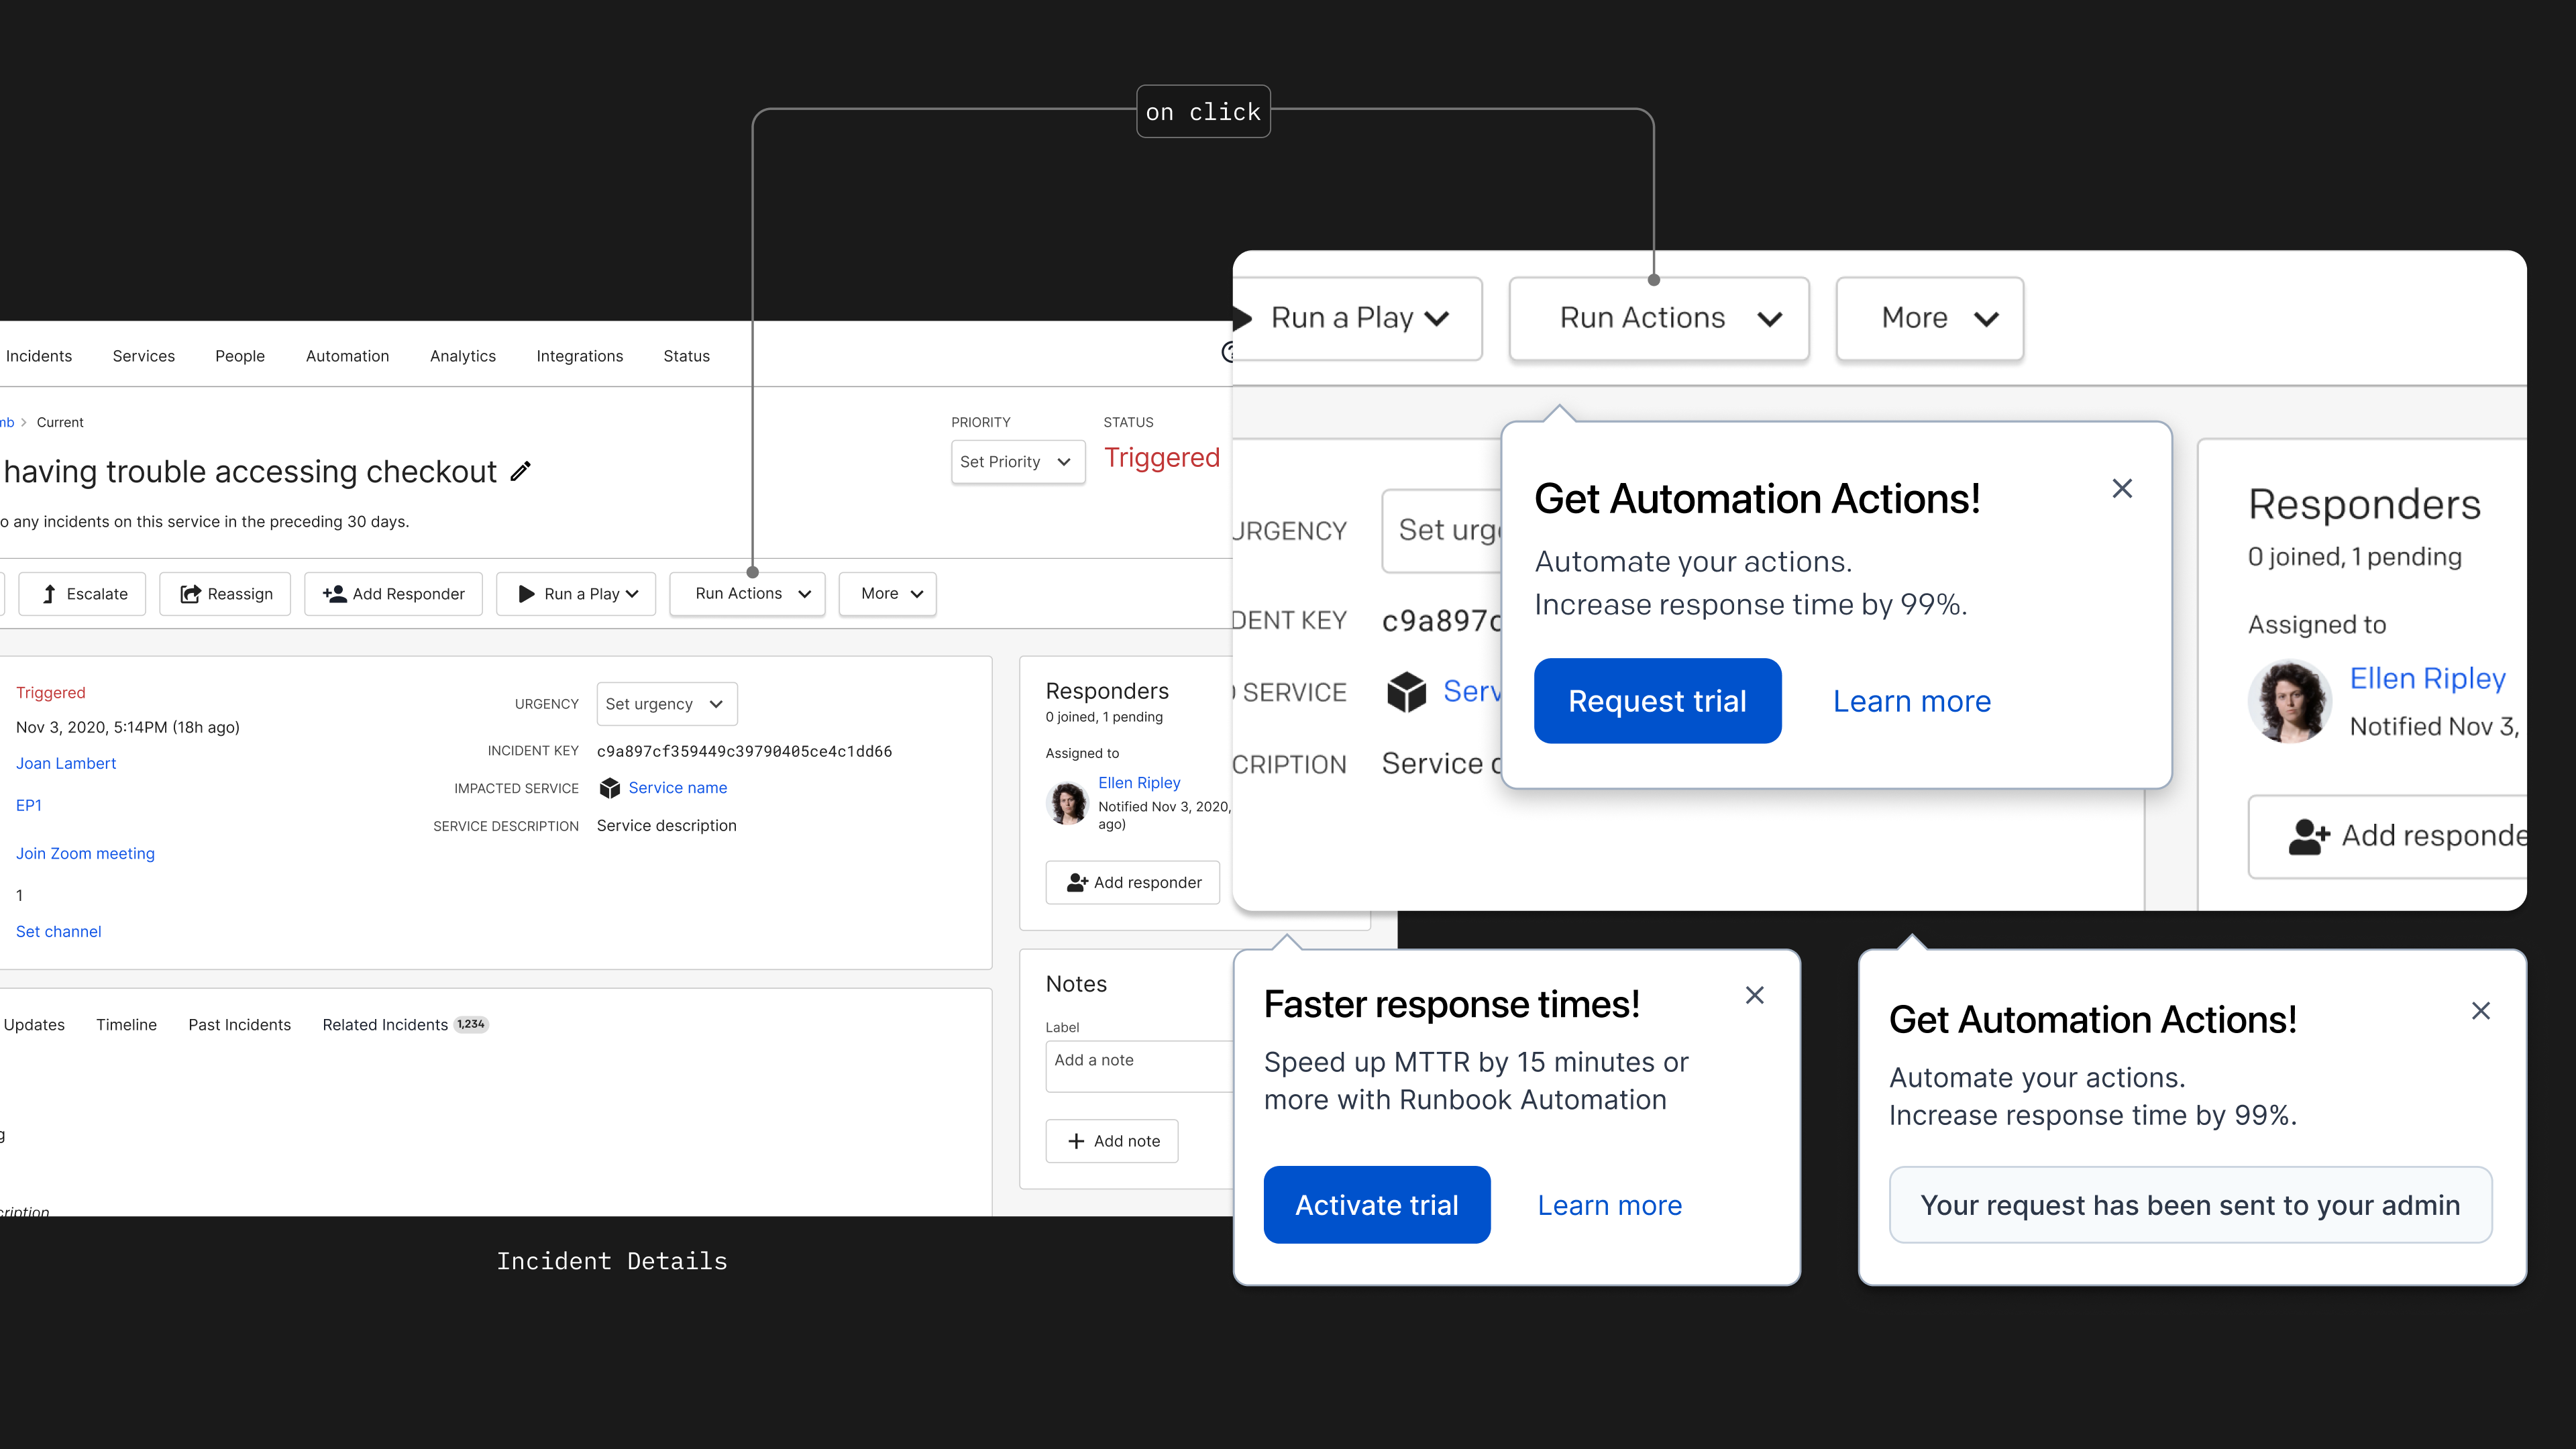
Task: Click the add responder icon in Responders panel
Action: (1076, 882)
